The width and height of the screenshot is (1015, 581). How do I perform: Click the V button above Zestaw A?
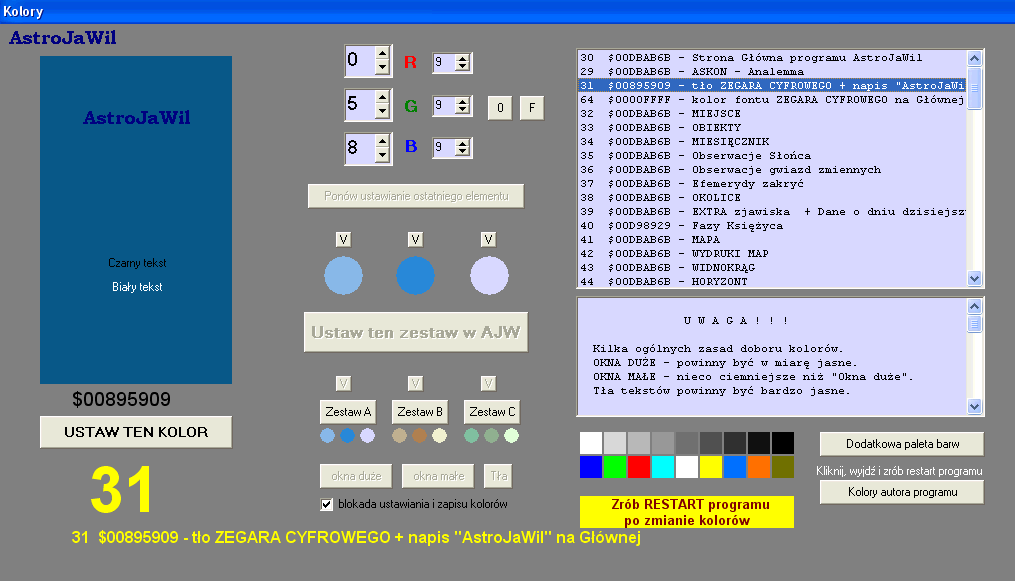click(x=343, y=384)
